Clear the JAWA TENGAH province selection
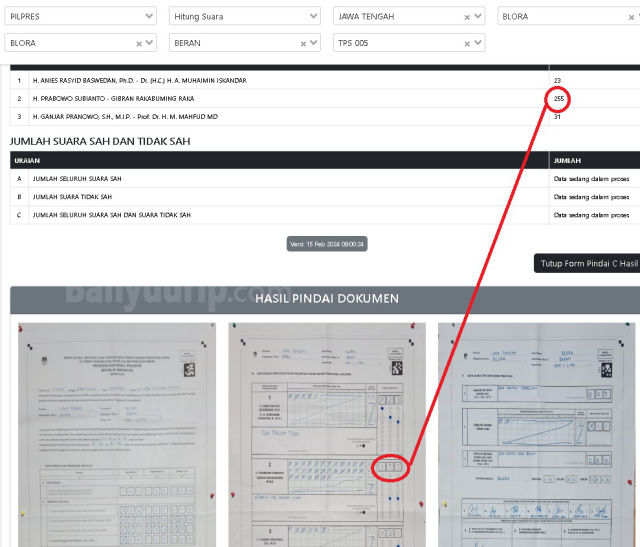640x547 pixels. pyautogui.click(x=467, y=17)
